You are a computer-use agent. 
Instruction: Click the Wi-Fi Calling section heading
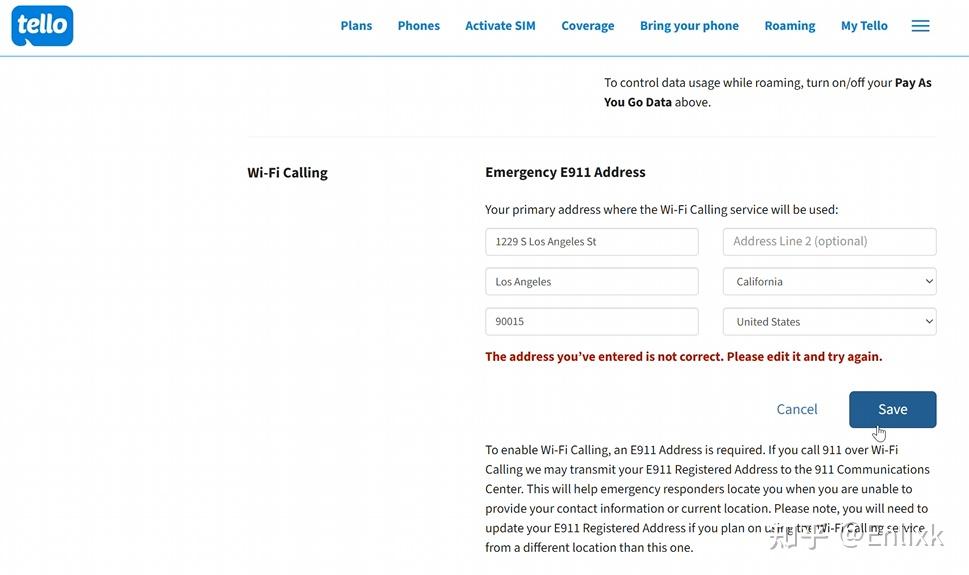coord(287,173)
